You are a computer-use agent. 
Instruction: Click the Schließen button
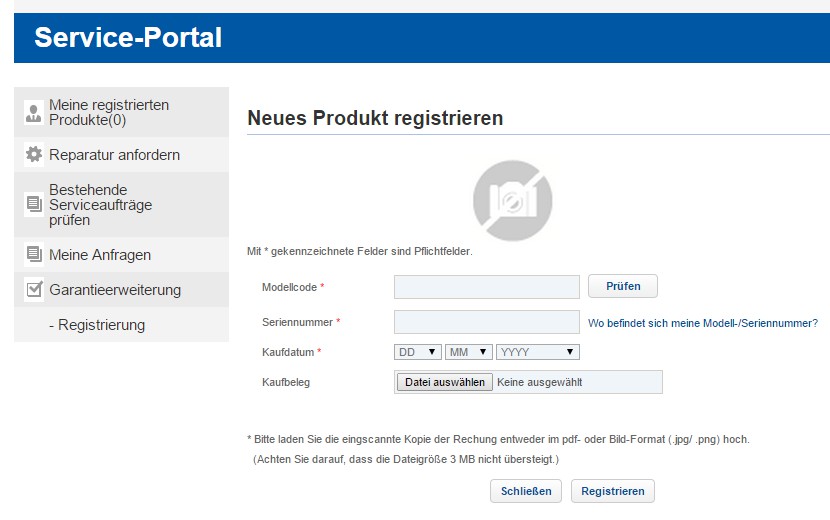[x=525, y=491]
